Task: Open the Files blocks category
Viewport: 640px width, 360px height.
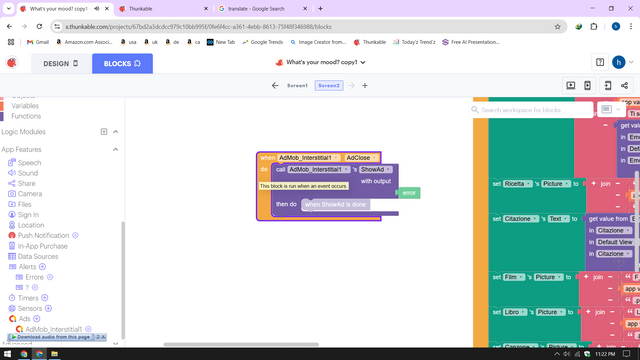Action: tap(20, 204)
